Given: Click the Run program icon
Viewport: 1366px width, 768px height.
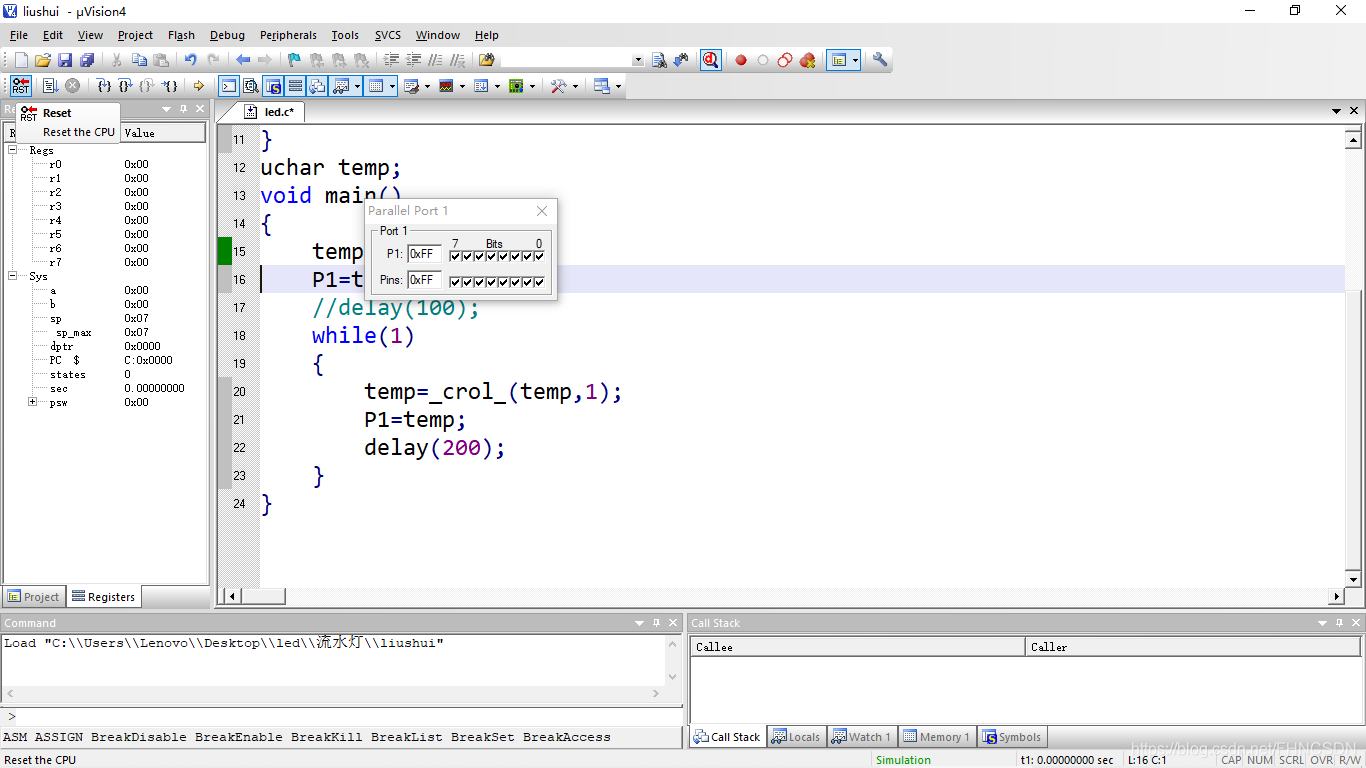Looking at the screenshot, I should point(50,86).
